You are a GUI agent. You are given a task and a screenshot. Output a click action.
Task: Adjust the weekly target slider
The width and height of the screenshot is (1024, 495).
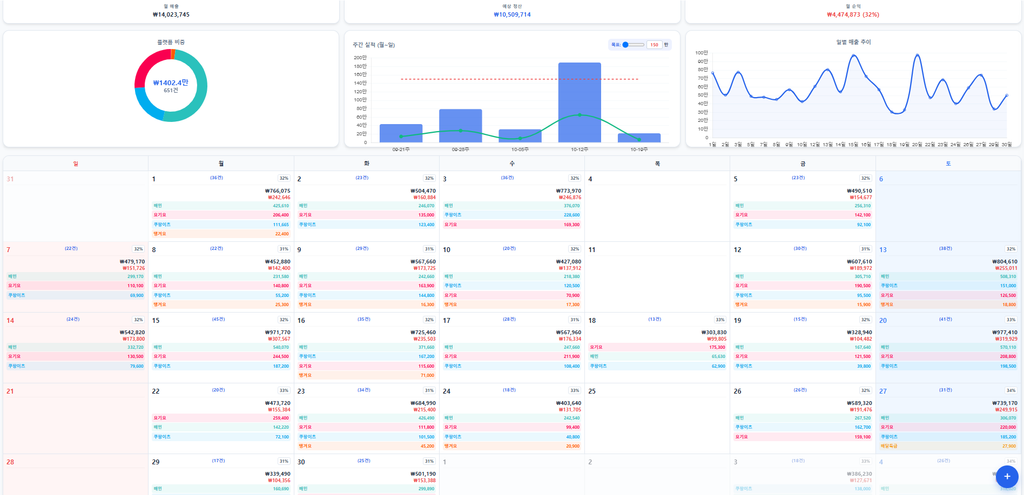[633, 44]
